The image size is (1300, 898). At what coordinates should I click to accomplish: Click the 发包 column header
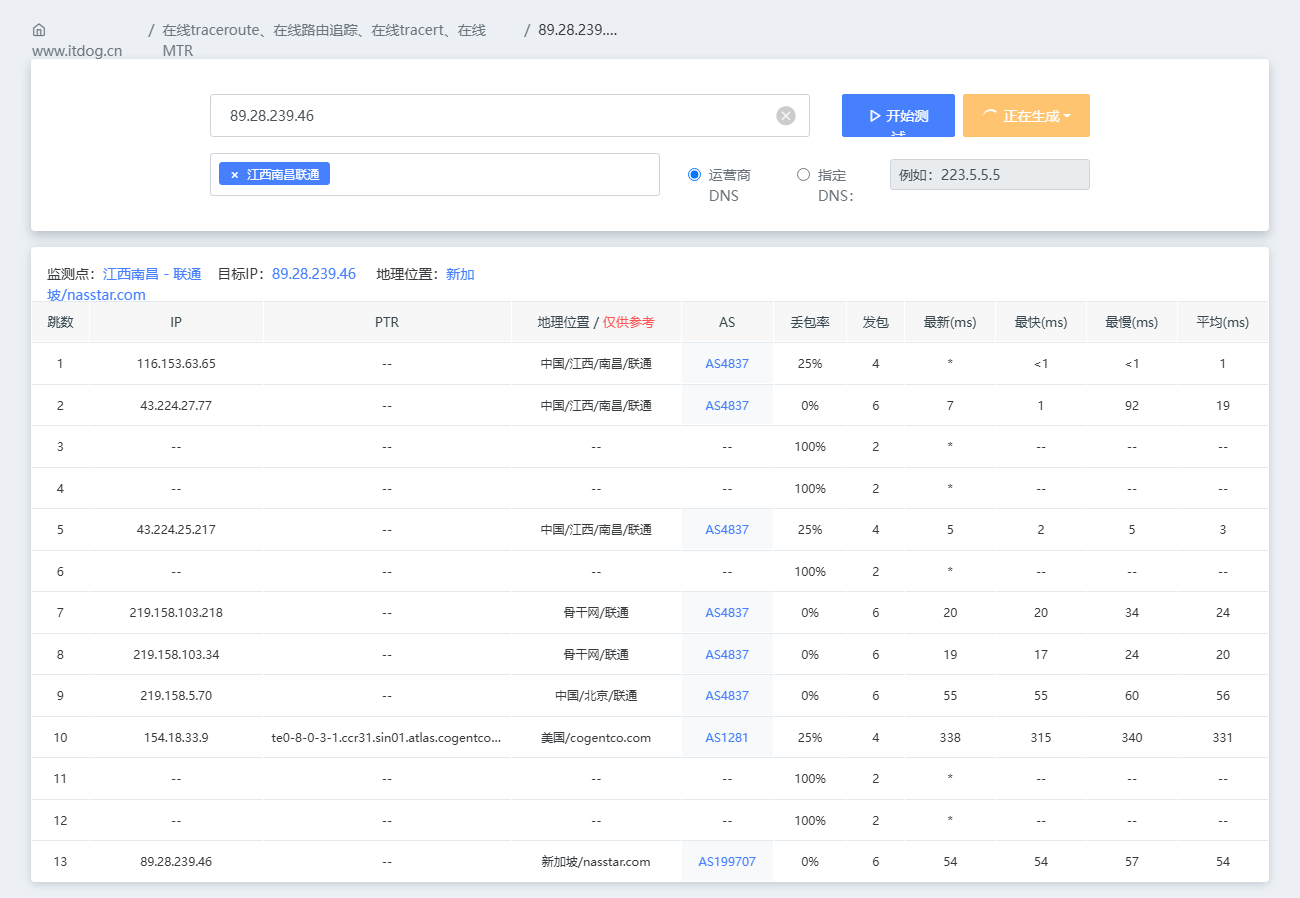pyautogui.click(x=876, y=323)
